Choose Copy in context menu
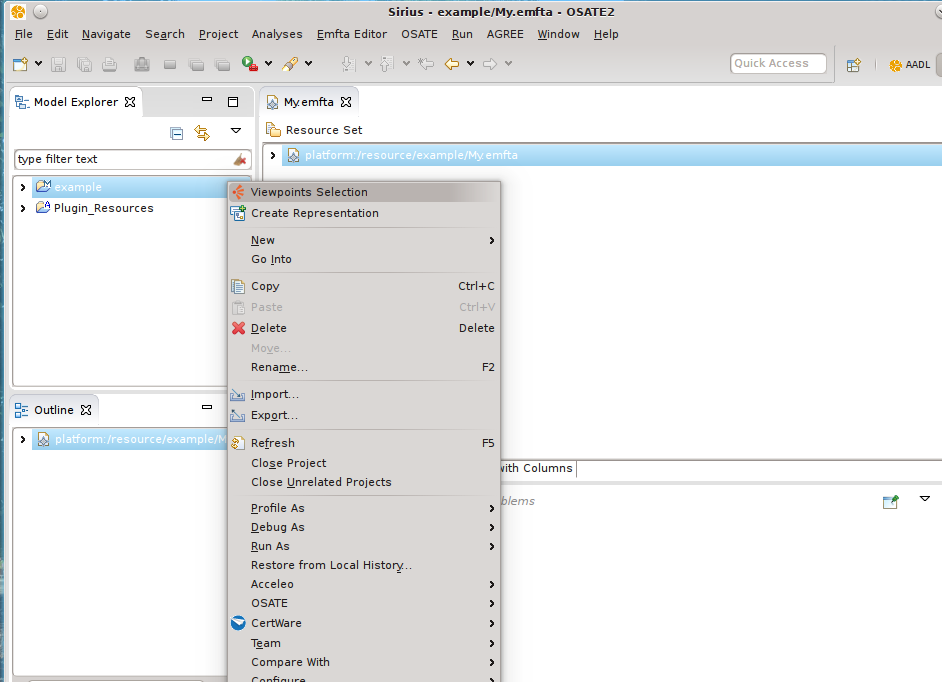The width and height of the screenshot is (942, 682). tap(364, 286)
